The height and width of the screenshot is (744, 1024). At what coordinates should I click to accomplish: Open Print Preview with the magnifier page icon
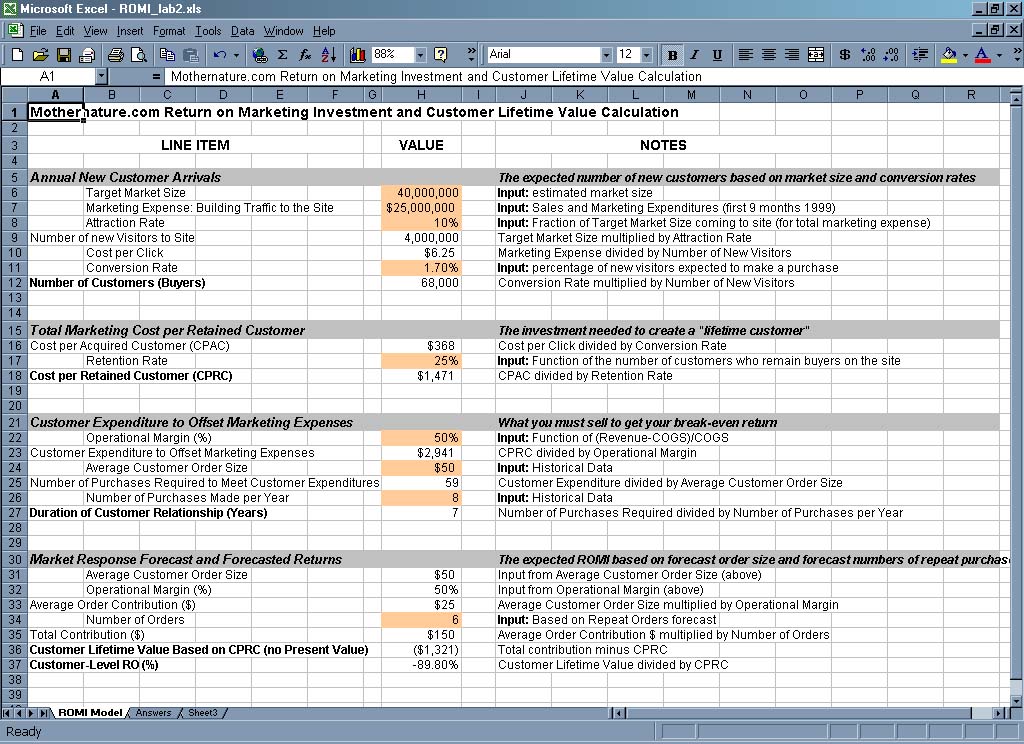pyautogui.click(x=138, y=55)
